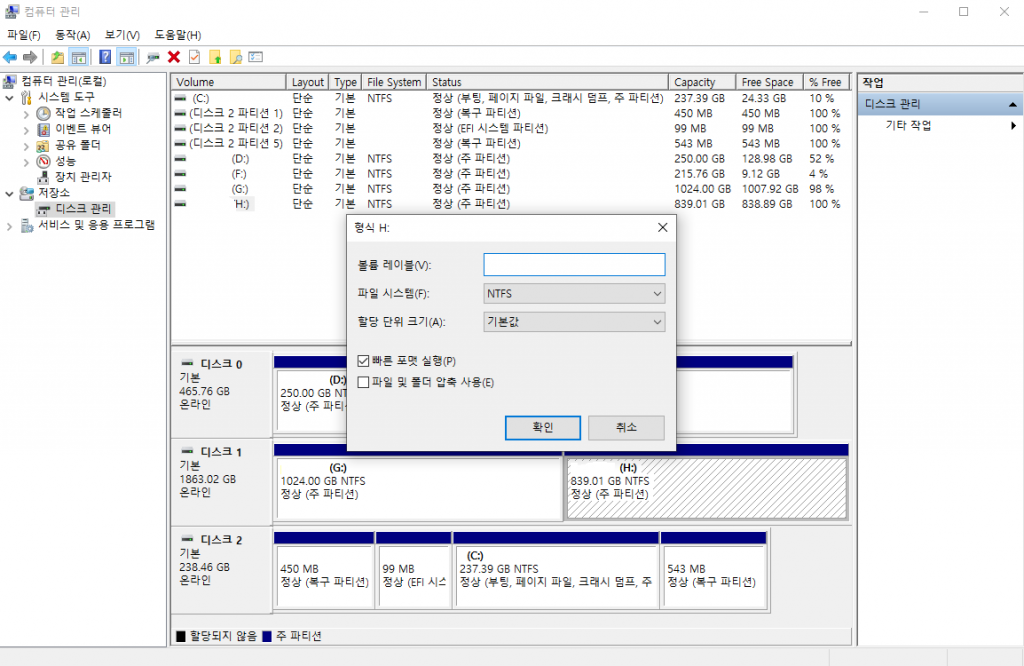The image size is (1024, 666).
Task: Open the 파일 시스템 NTFS dropdown
Action: [x=574, y=294]
